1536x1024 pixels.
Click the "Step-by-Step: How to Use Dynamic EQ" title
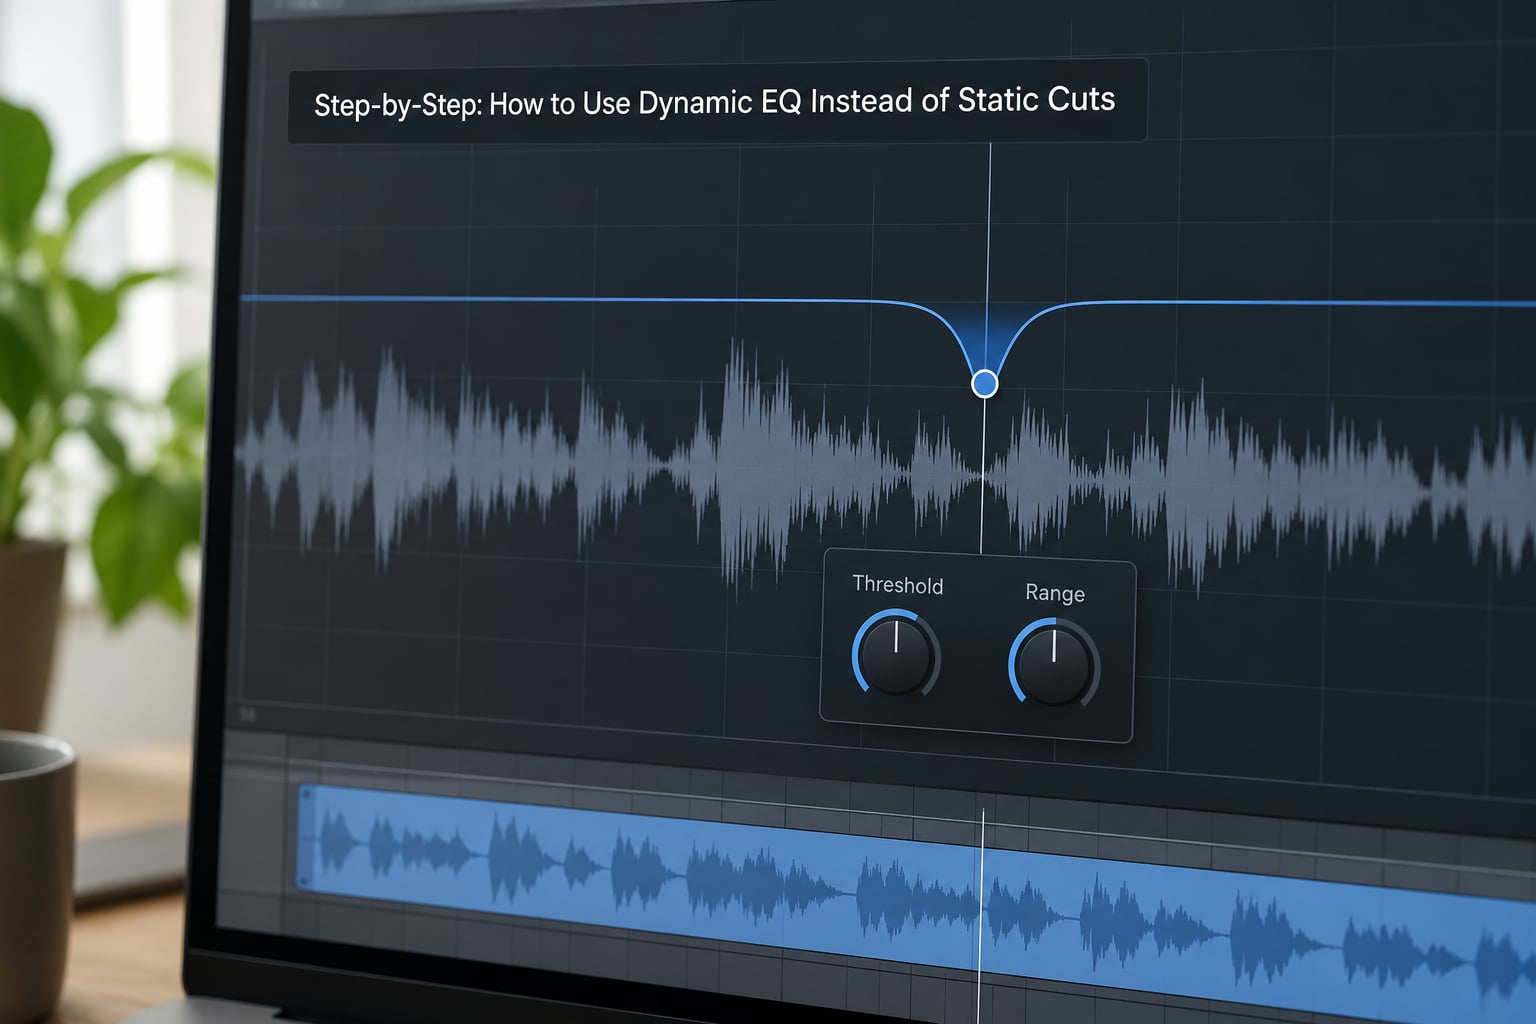pyautogui.click(x=714, y=101)
